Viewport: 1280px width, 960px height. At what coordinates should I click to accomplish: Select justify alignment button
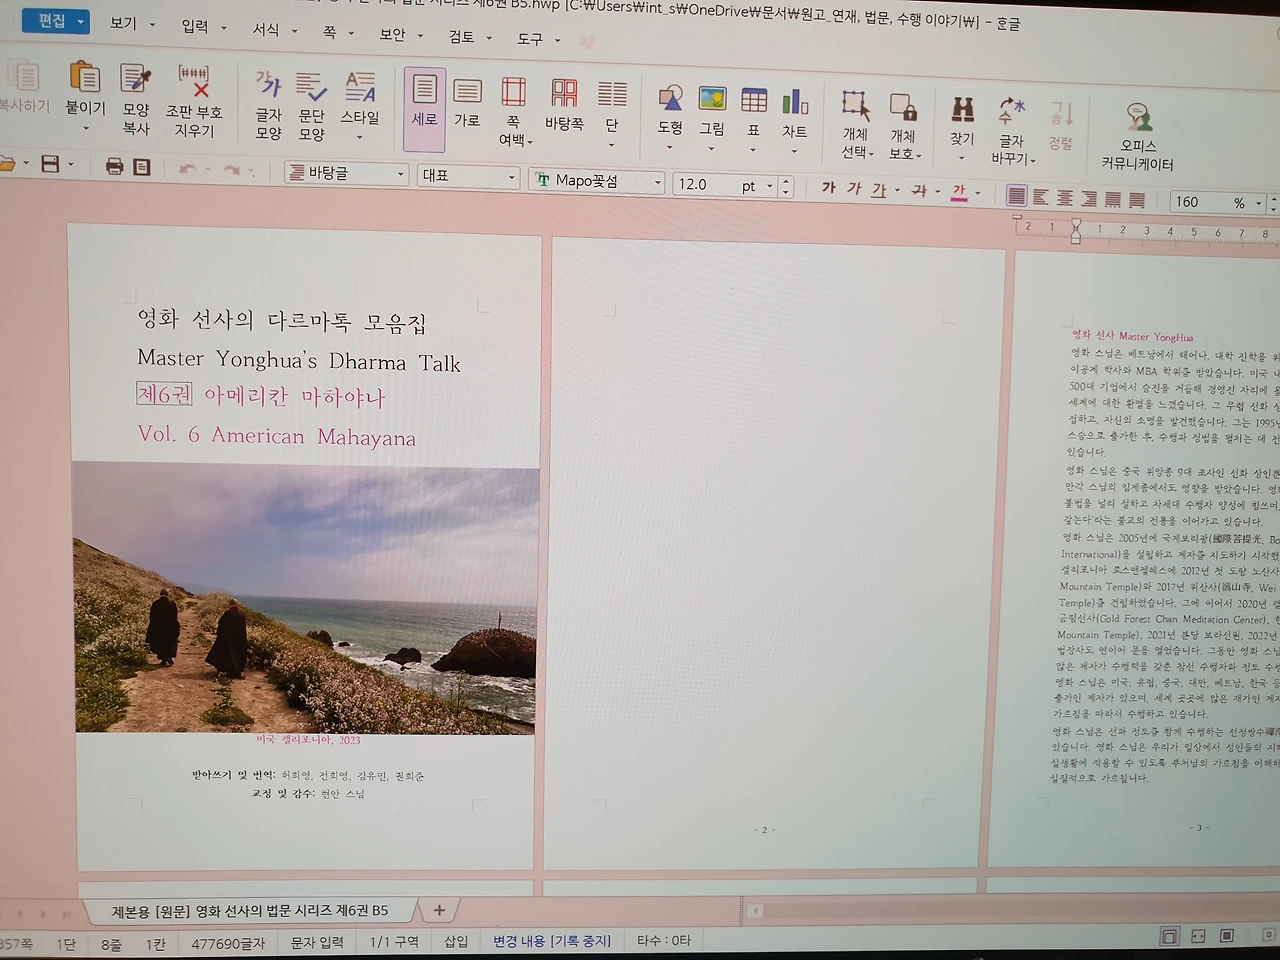coord(1017,196)
